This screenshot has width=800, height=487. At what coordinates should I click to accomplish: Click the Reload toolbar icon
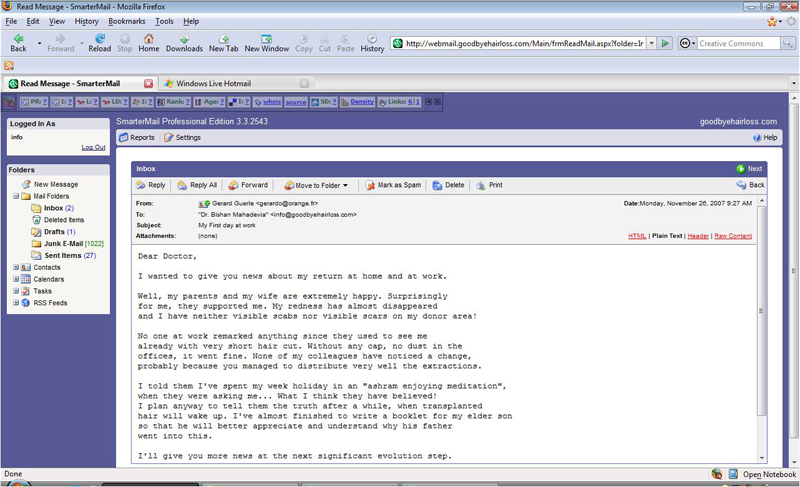pyautogui.click(x=99, y=42)
